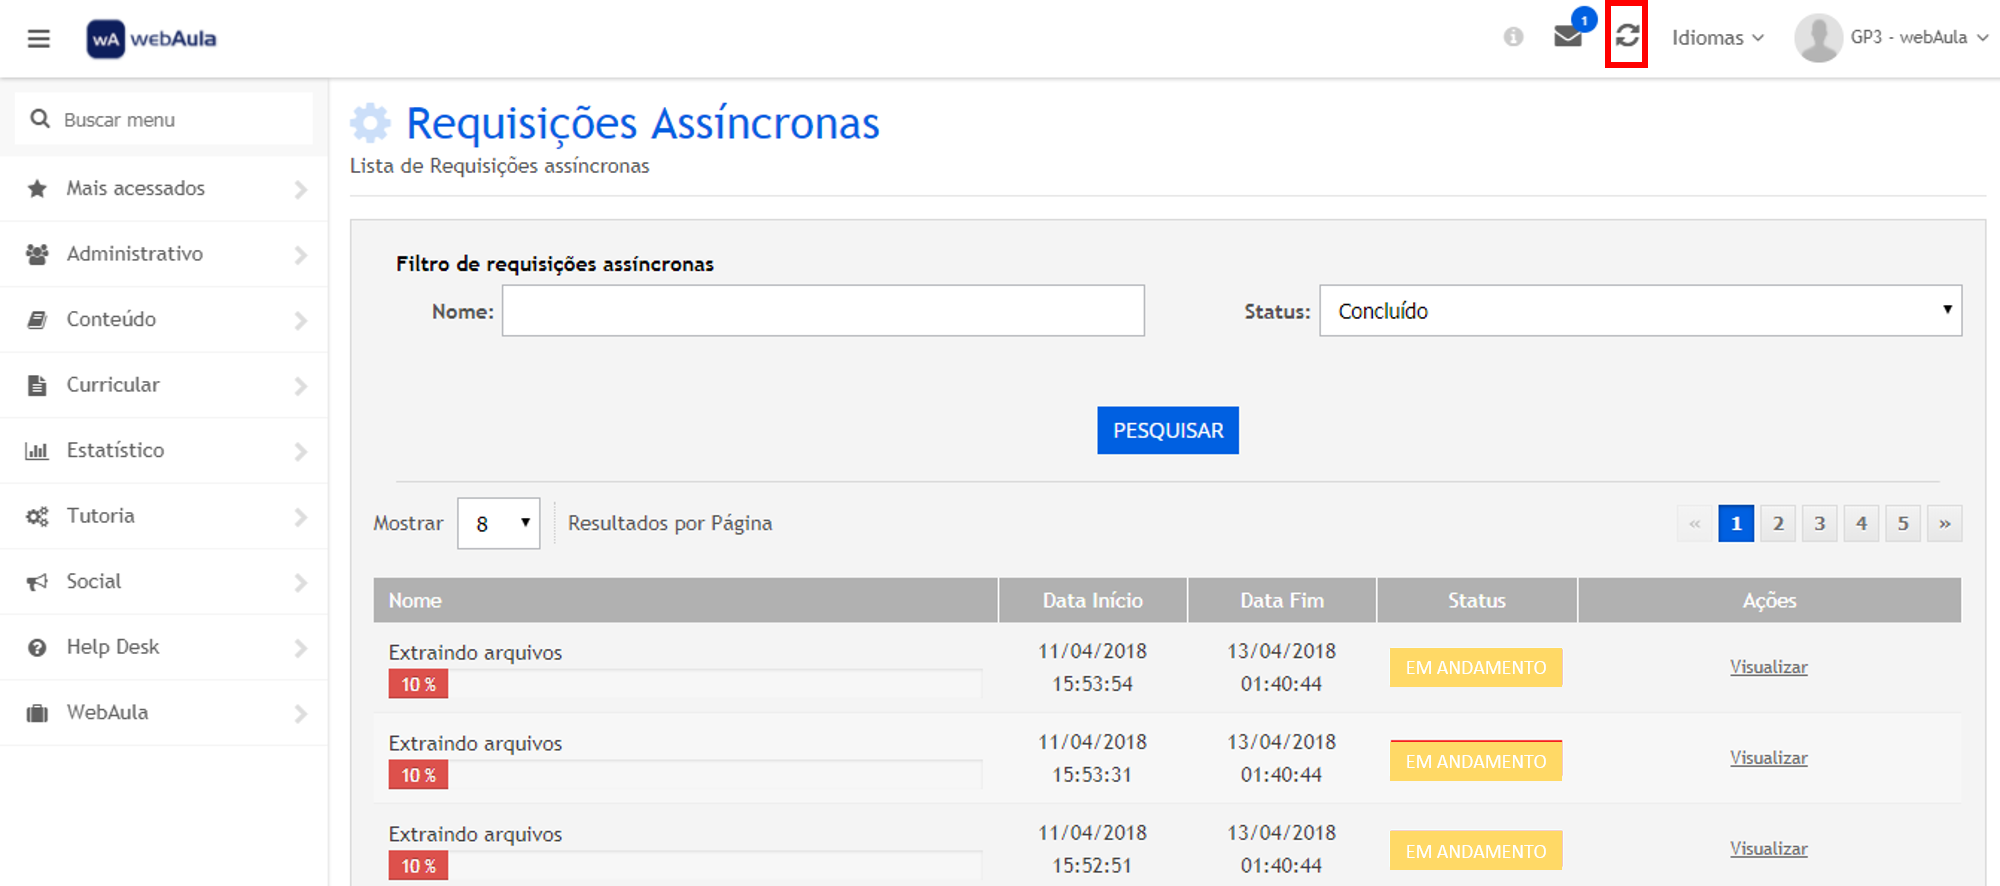The width and height of the screenshot is (2000, 886).
Task: Focus the Nome filter input field
Action: [x=822, y=311]
